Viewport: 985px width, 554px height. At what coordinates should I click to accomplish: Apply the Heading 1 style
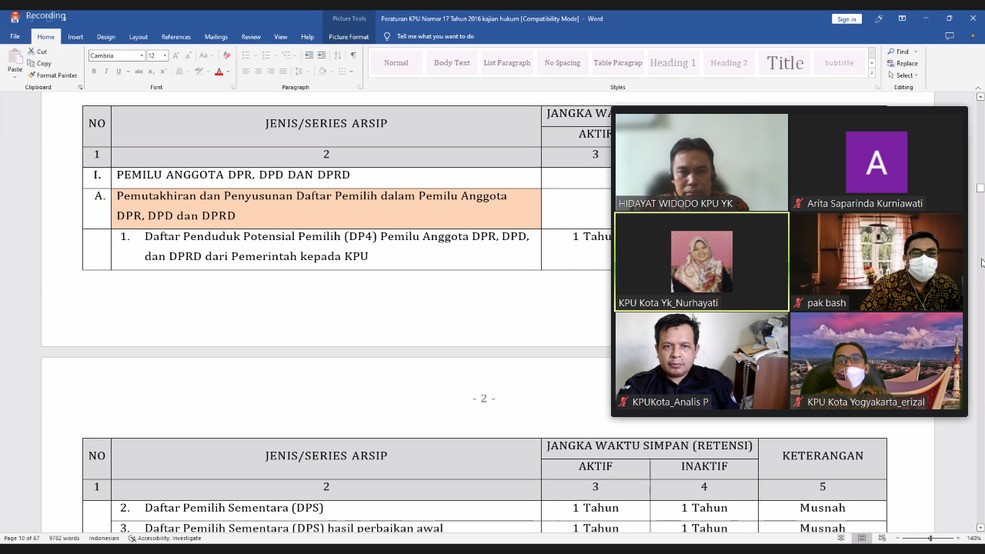[x=672, y=63]
